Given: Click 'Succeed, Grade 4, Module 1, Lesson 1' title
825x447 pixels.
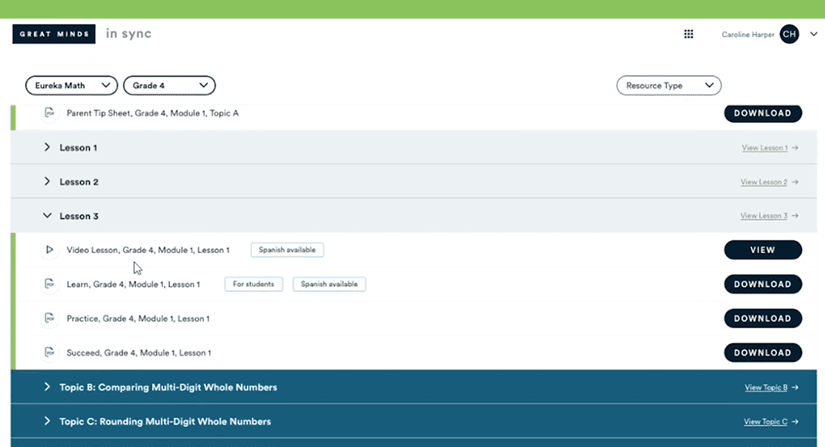Looking at the screenshot, I should (x=139, y=352).
